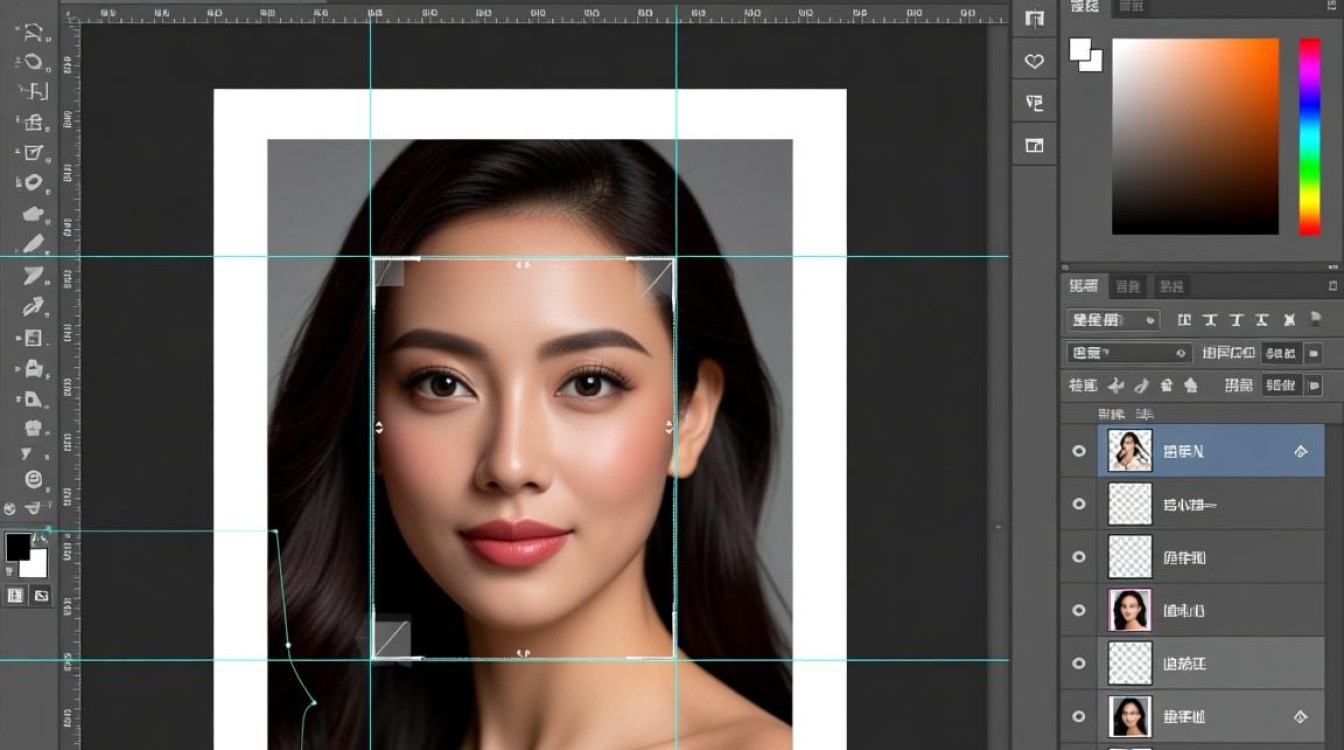Select the second tab above the color picker
The width and height of the screenshot is (1344, 750).
1131,7
